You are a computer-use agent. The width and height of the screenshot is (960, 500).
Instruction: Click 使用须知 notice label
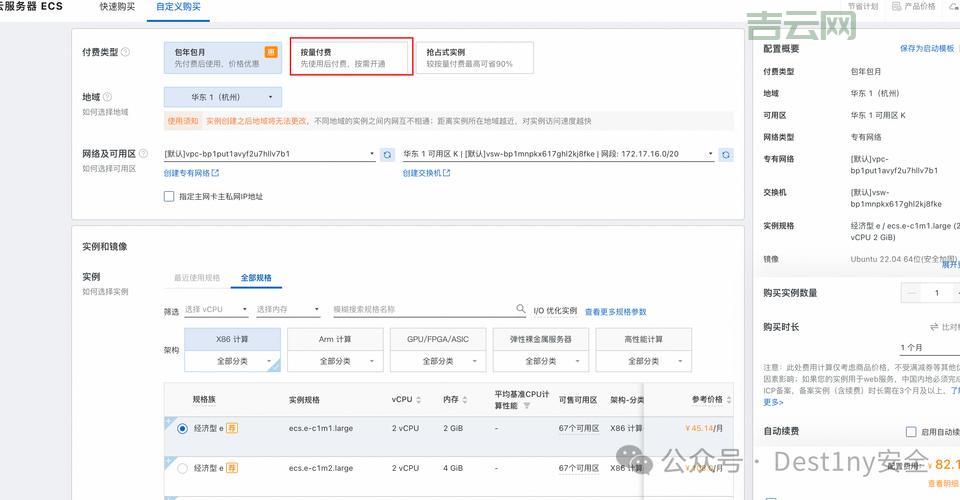click(x=183, y=121)
